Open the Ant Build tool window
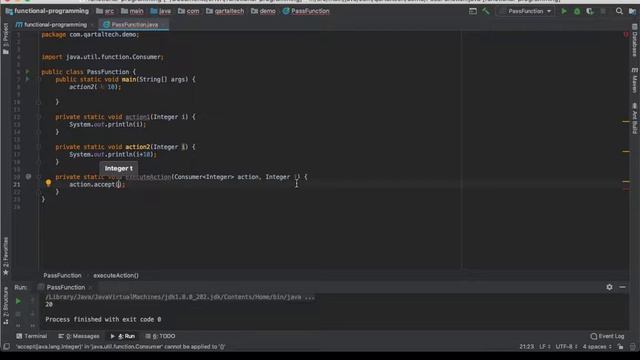Image resolution: width=640 pixels, height=360 pixels. point(634,118)
